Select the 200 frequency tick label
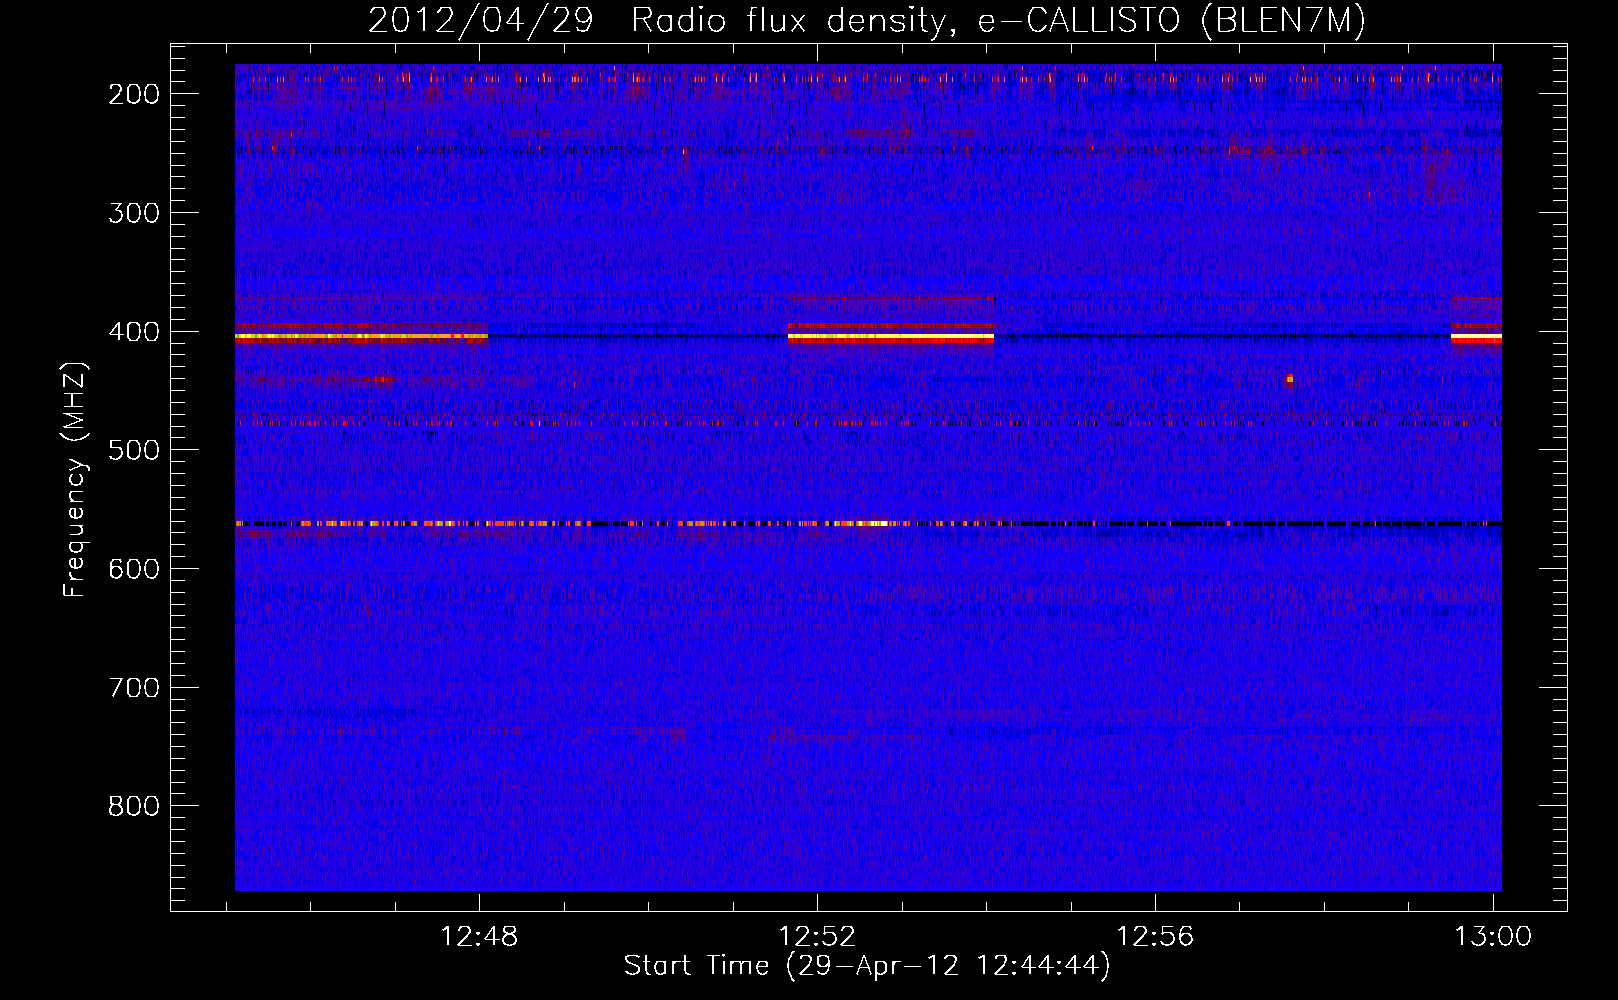This screenshot has height=1000, width=1618. pyautogui.click(x=134, y=94)
